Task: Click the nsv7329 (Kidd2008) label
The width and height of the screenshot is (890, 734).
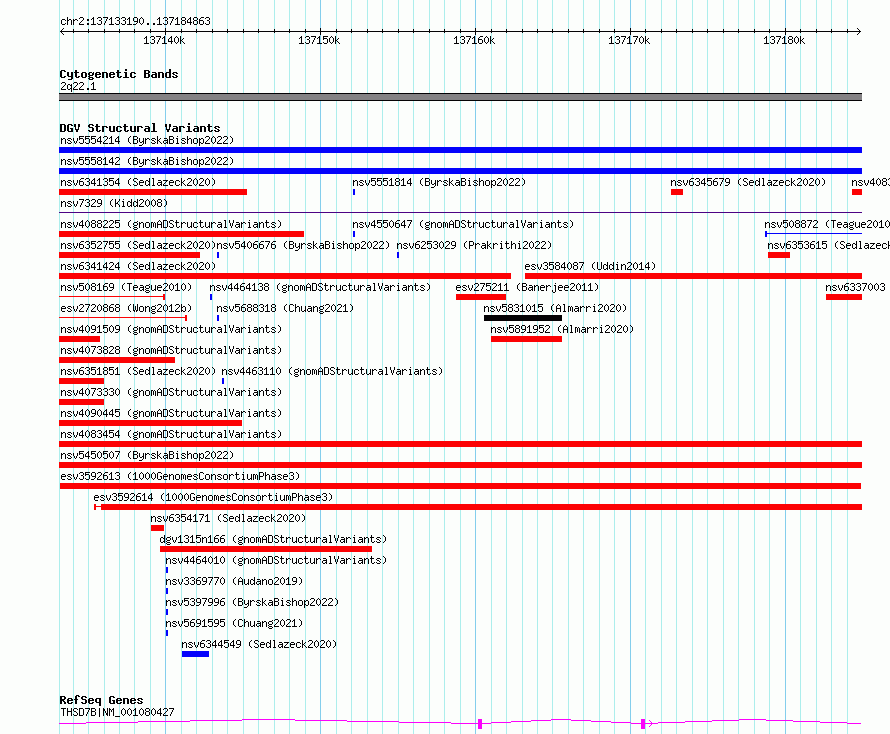Action: tap(114, 203)
